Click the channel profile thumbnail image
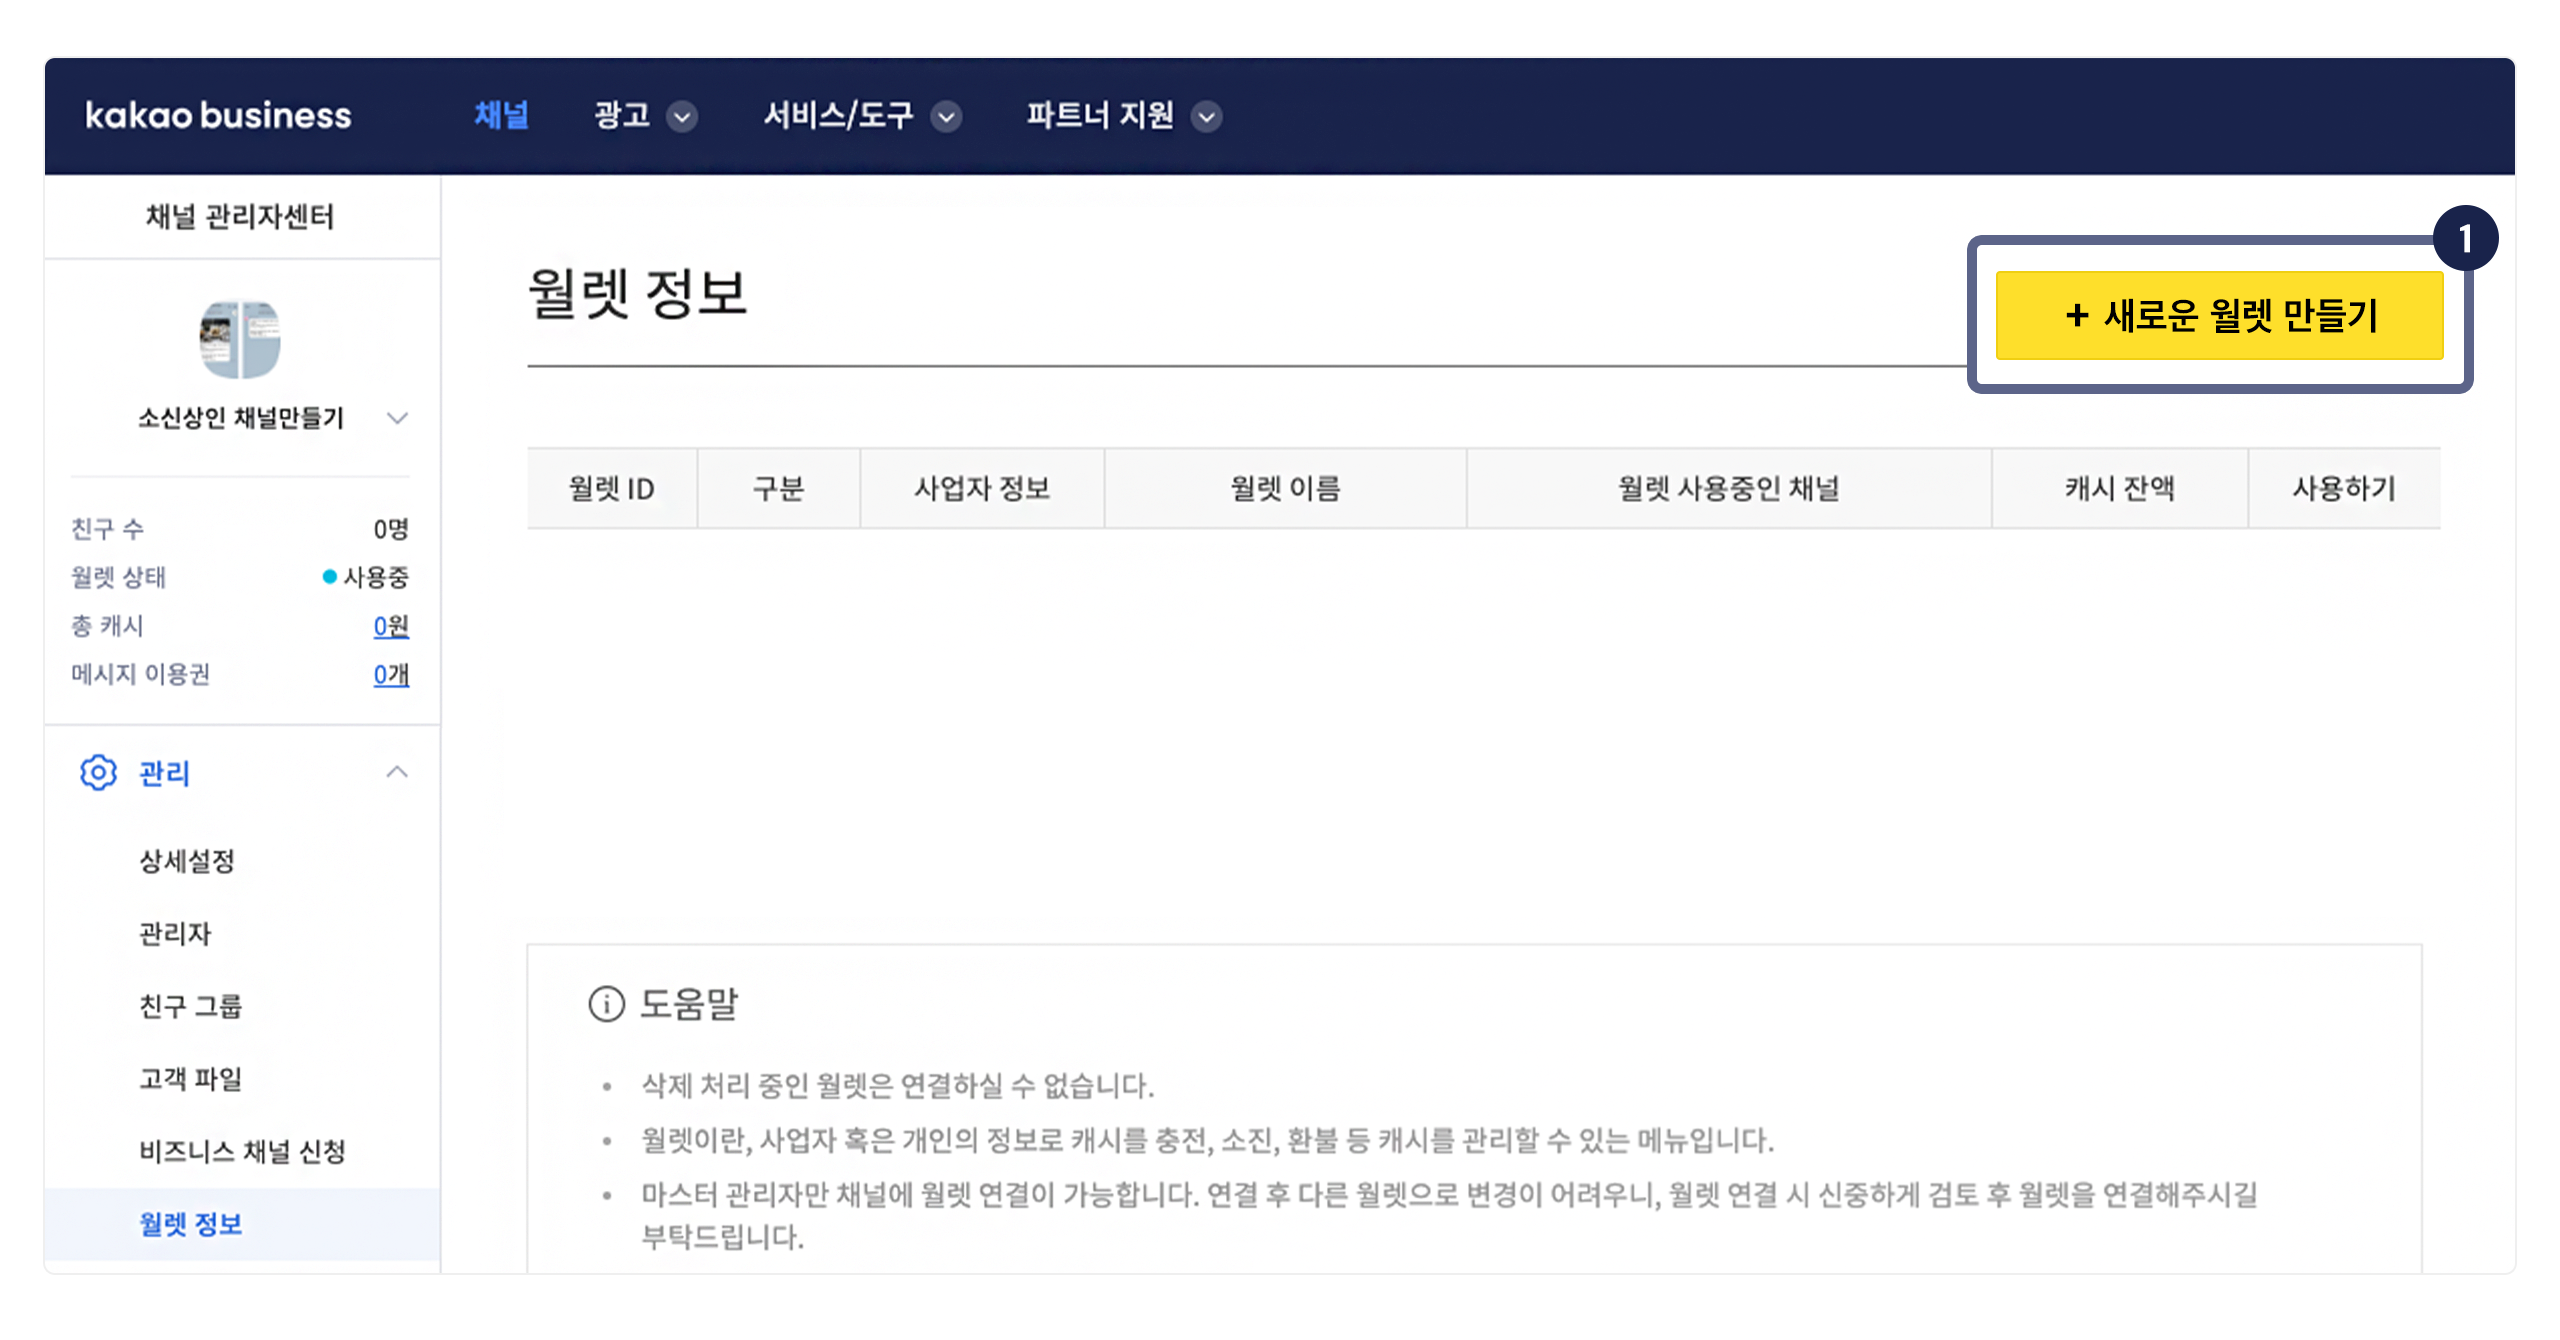This screenshot has height=1340, width=2560. (240, 339)
